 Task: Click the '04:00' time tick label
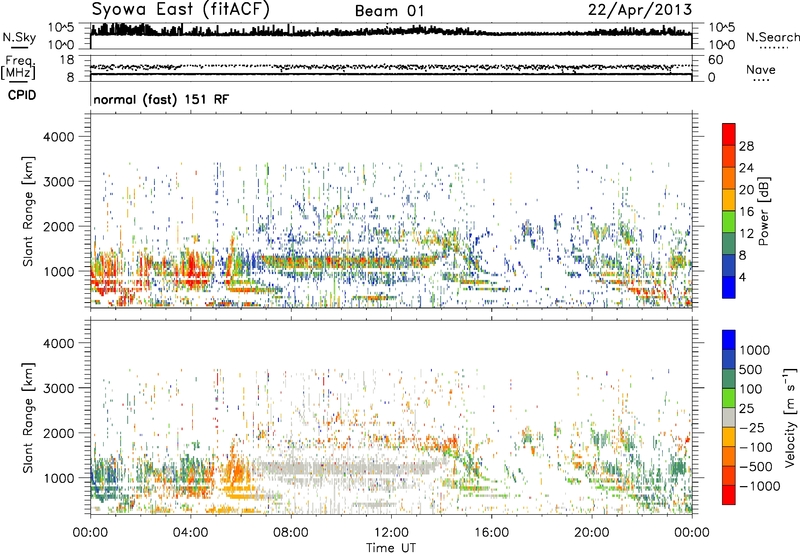pyautogui.click(x=190, y=533)
